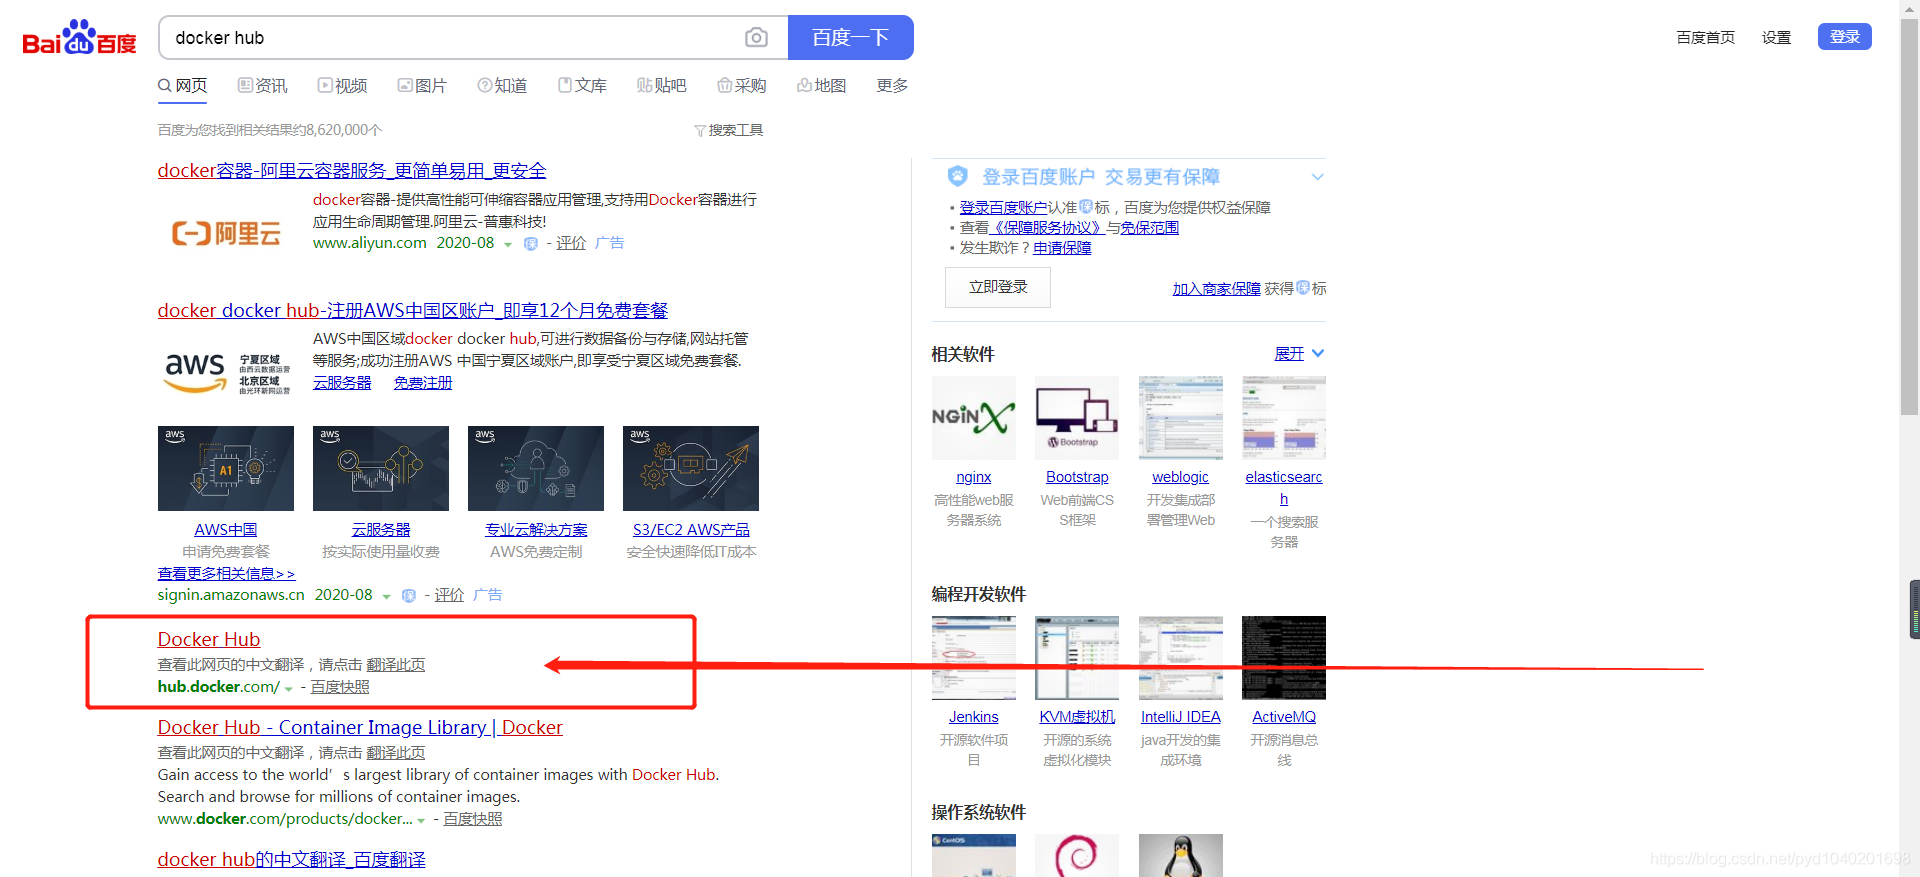The height and width of the screenshot is (877, 1920).
Task: Expand dropdown after www.docker.com/products URL
Action: click(421, 820)
